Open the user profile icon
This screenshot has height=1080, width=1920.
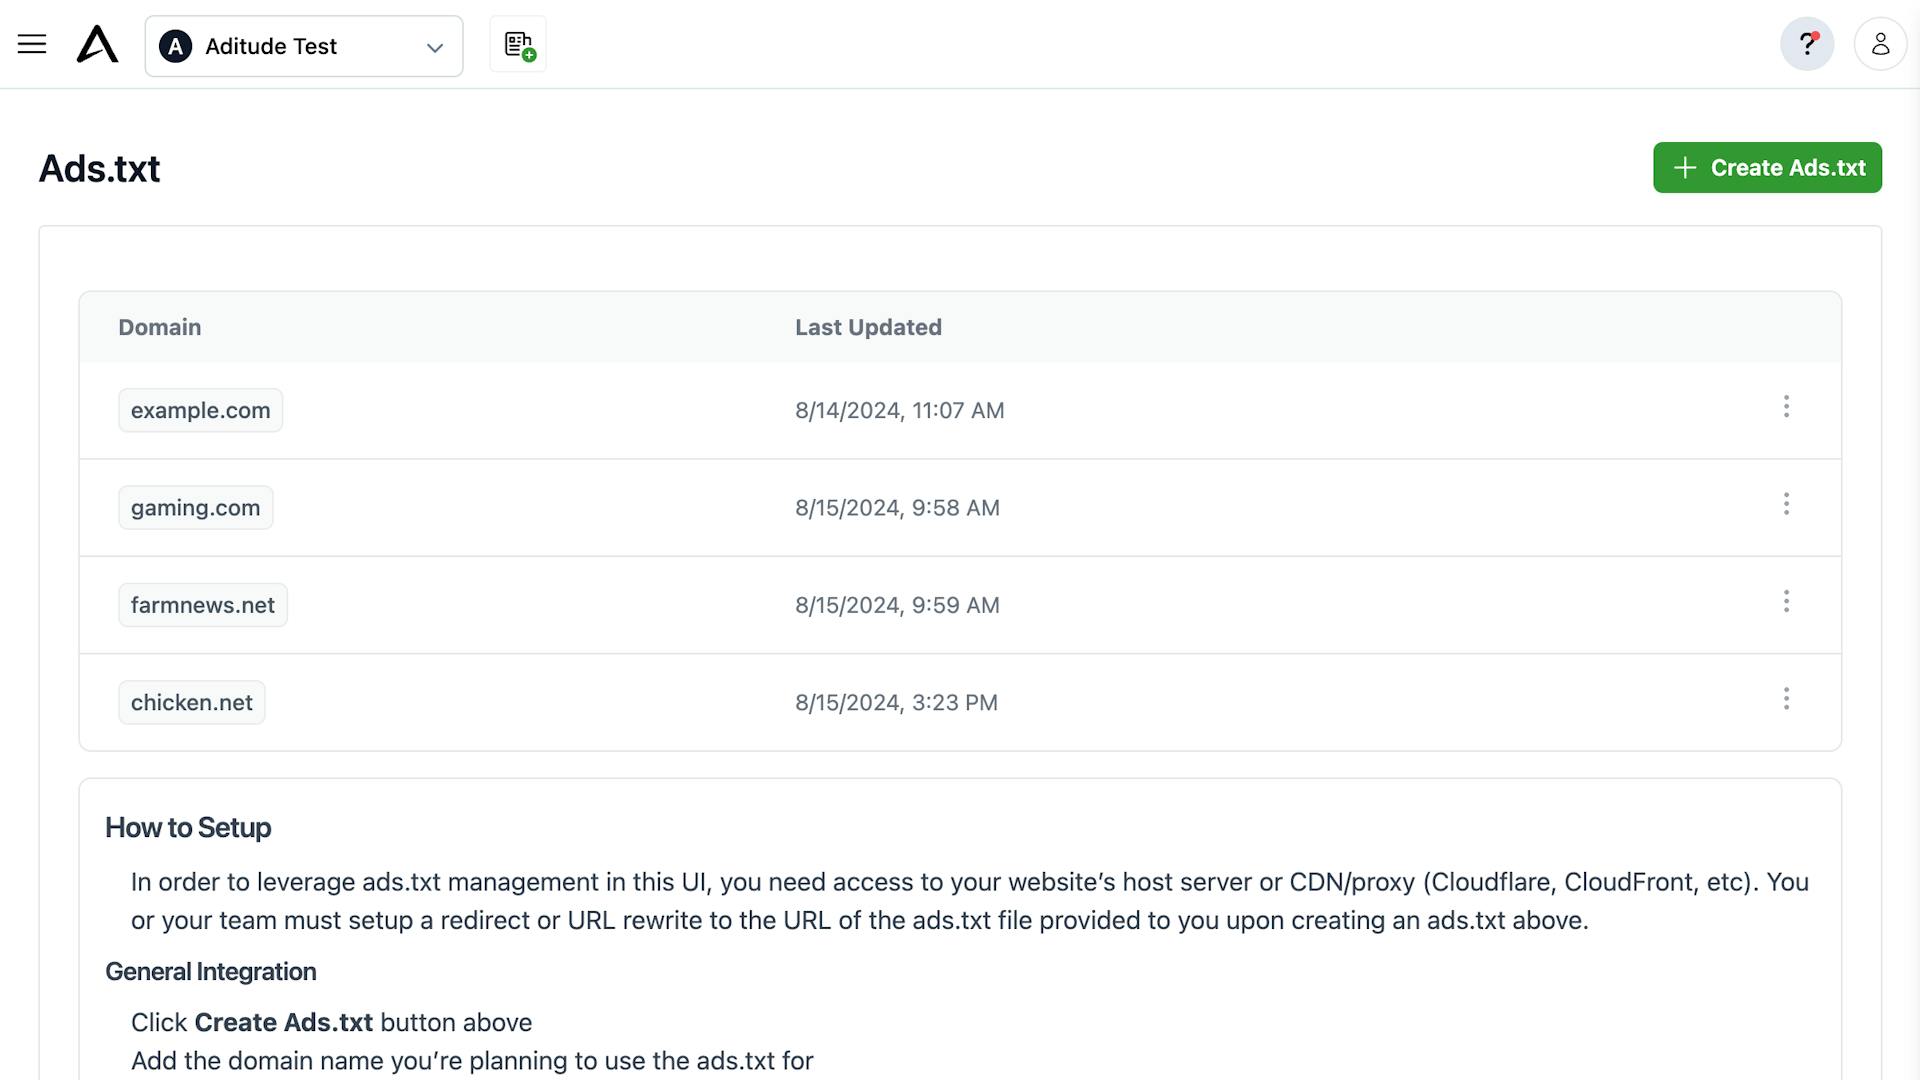[x=1880, y=45]
